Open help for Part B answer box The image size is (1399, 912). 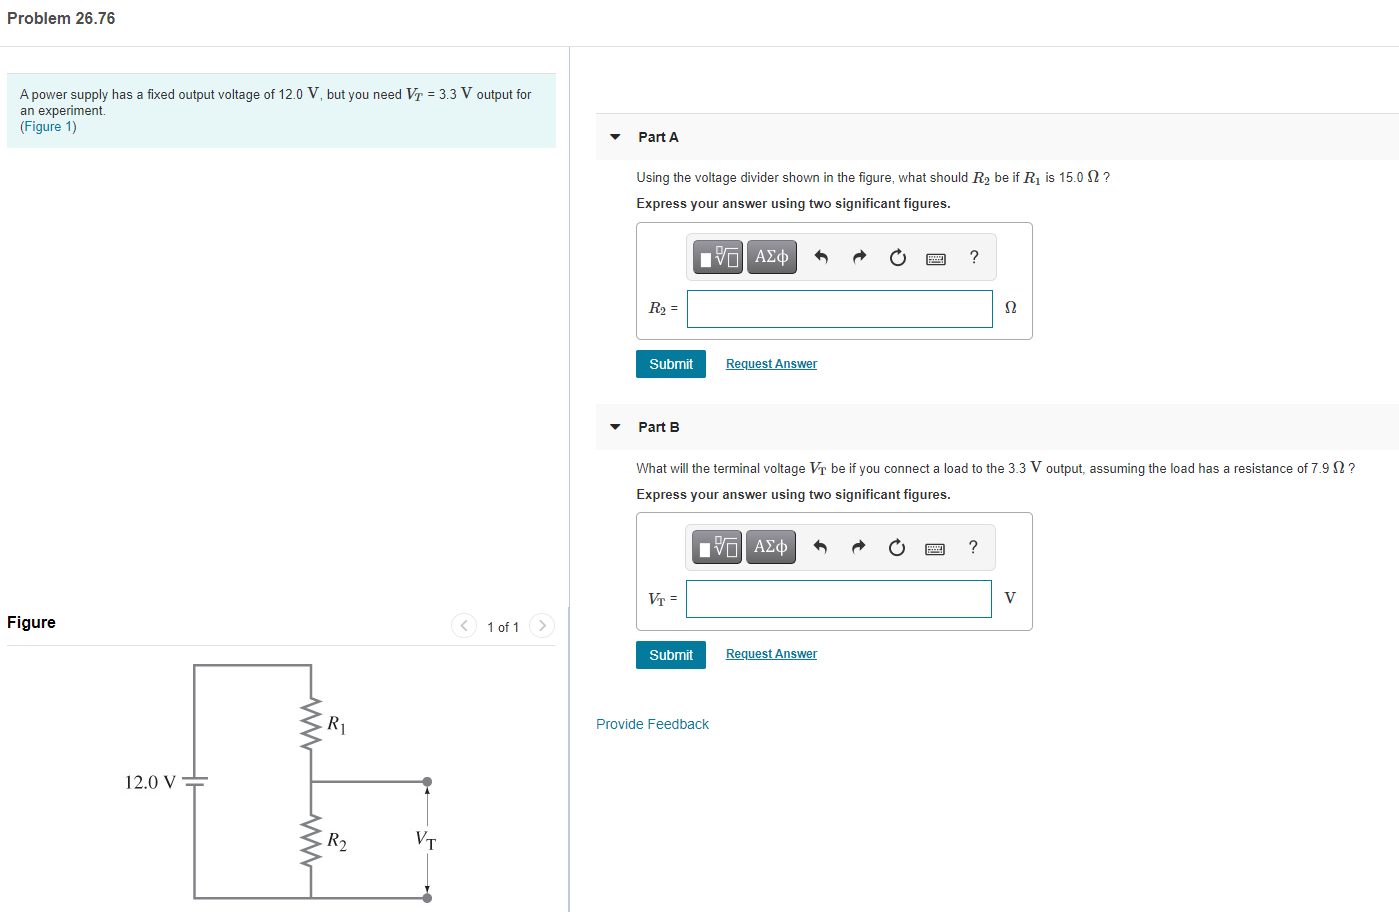click(x=973, y=547)
